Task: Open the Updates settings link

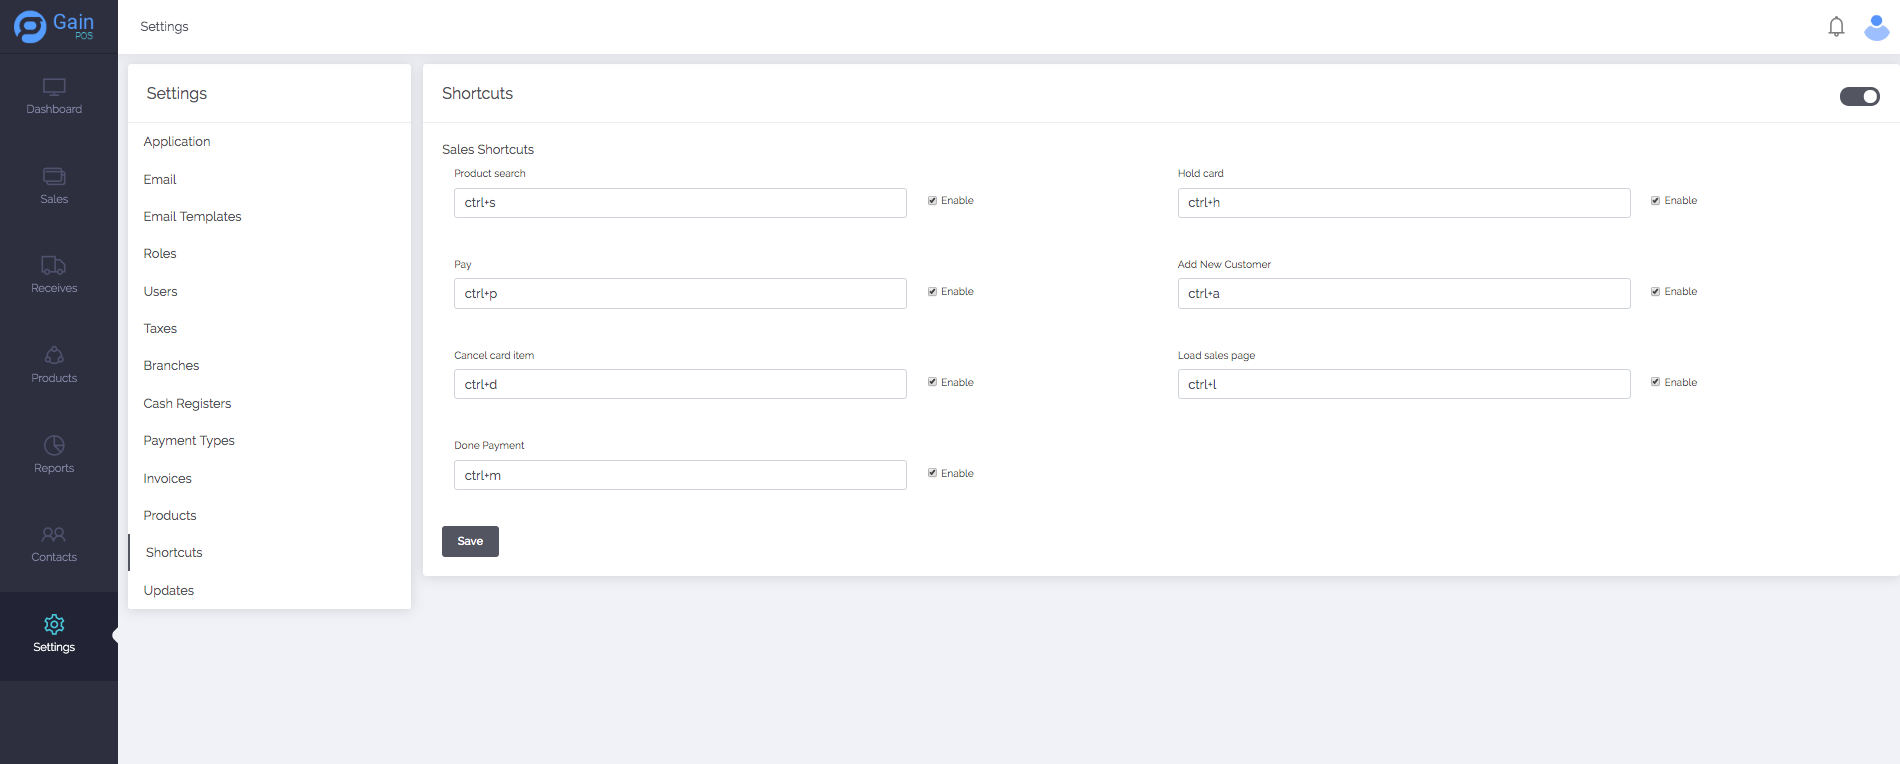Action: pyautogui.click(x=169, y=591)
